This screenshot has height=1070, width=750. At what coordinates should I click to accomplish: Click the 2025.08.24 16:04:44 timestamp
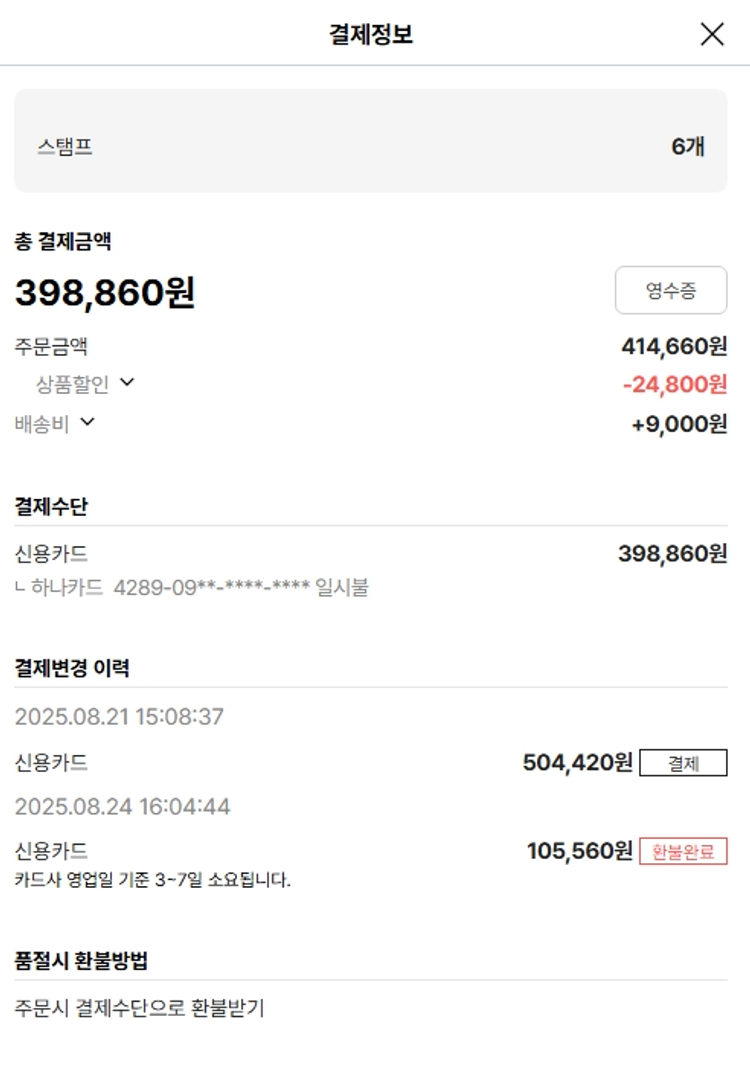[122, 806]
